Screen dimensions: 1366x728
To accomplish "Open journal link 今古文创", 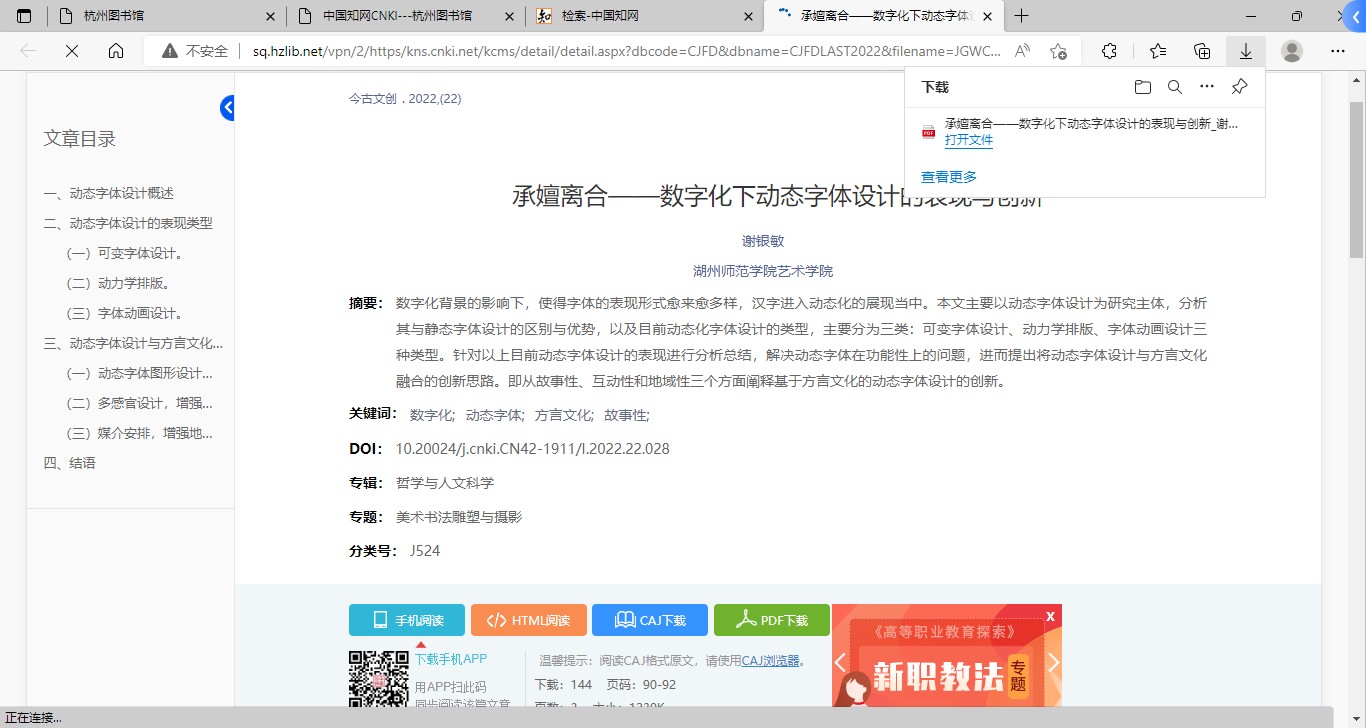I will click(373, 99).
